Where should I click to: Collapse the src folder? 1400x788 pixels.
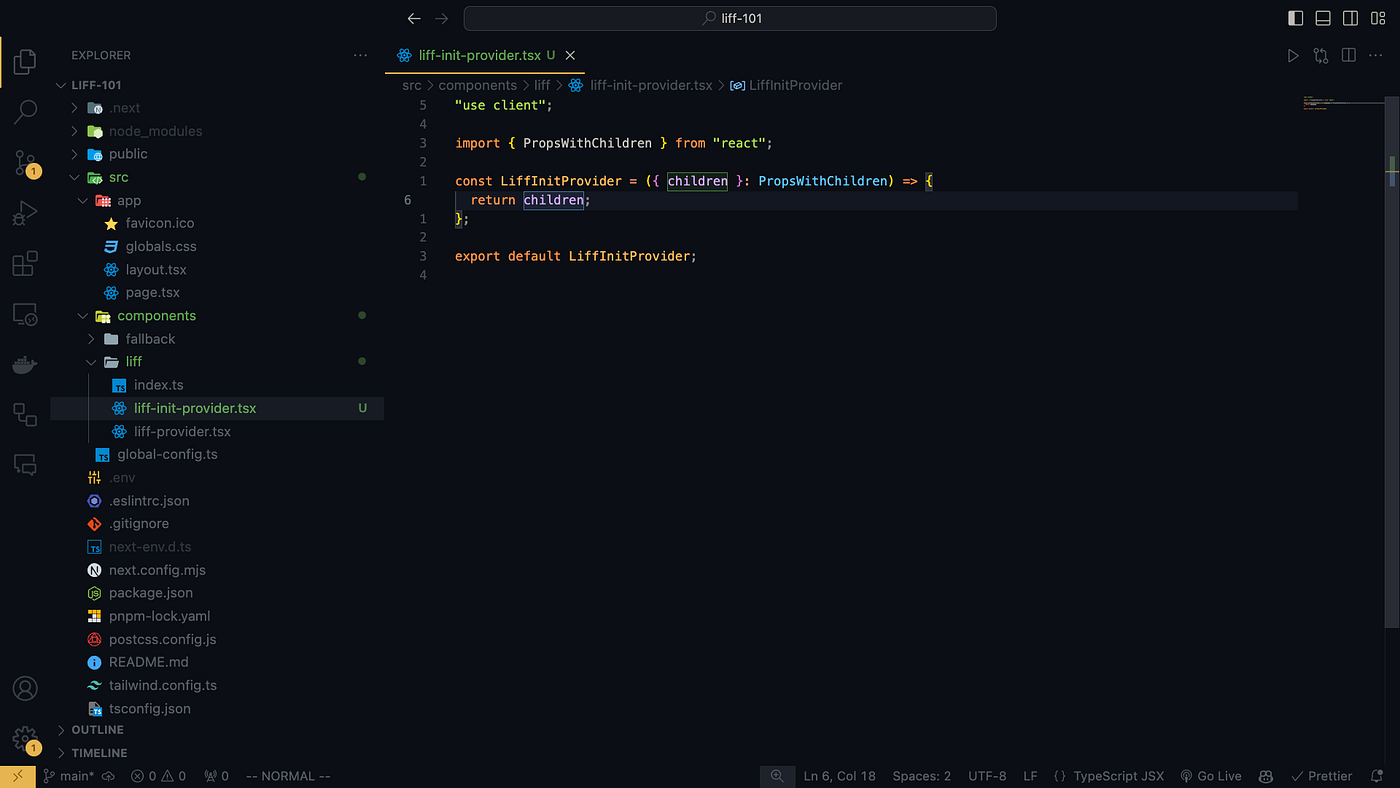217,177
